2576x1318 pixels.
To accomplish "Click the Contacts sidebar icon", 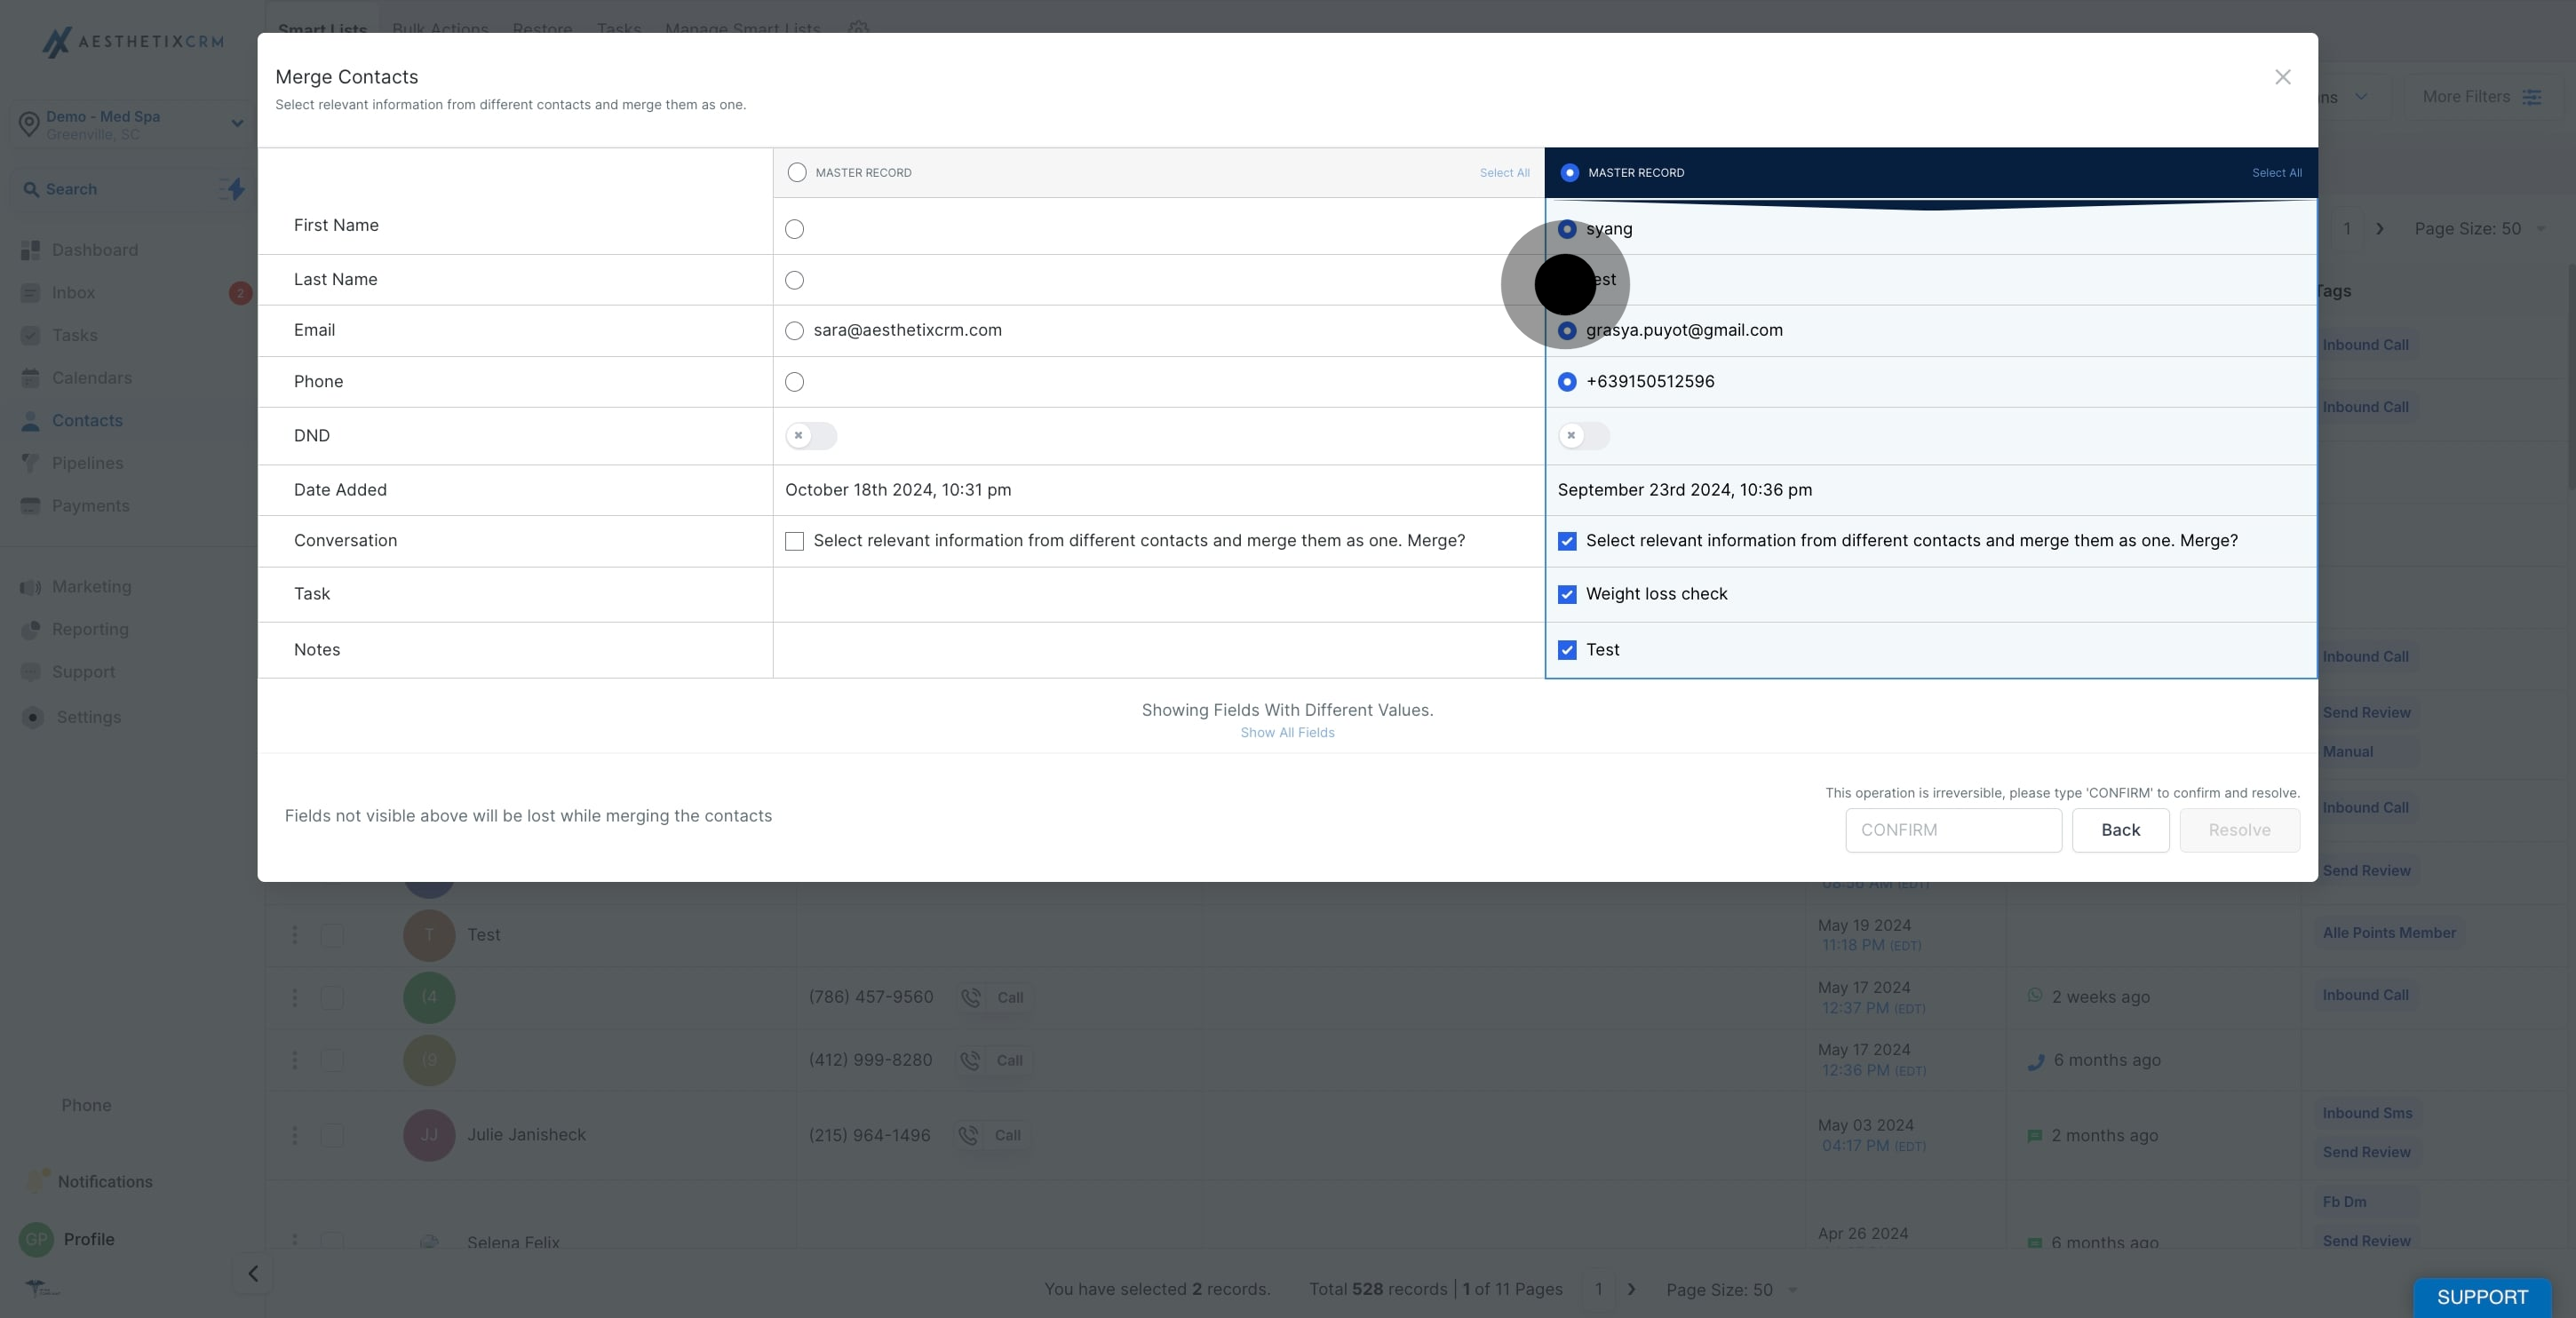I will [31, 421].
